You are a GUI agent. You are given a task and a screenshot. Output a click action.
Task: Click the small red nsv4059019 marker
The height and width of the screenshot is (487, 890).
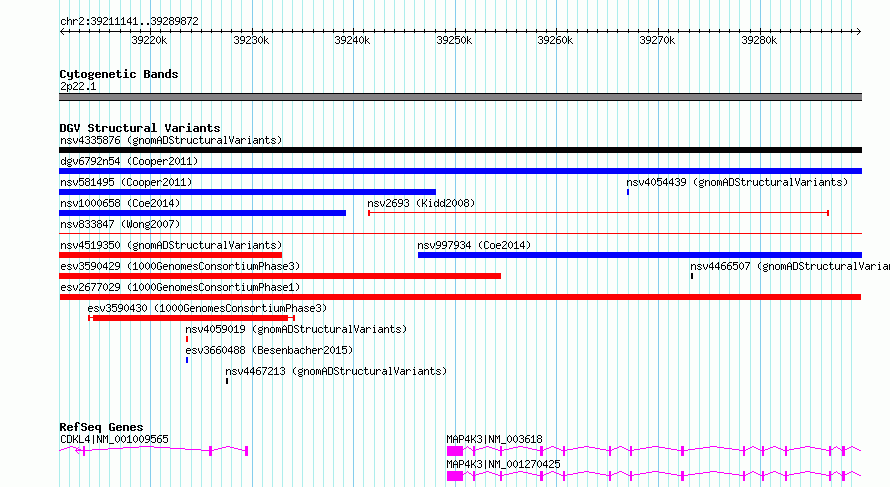(187, 339)
